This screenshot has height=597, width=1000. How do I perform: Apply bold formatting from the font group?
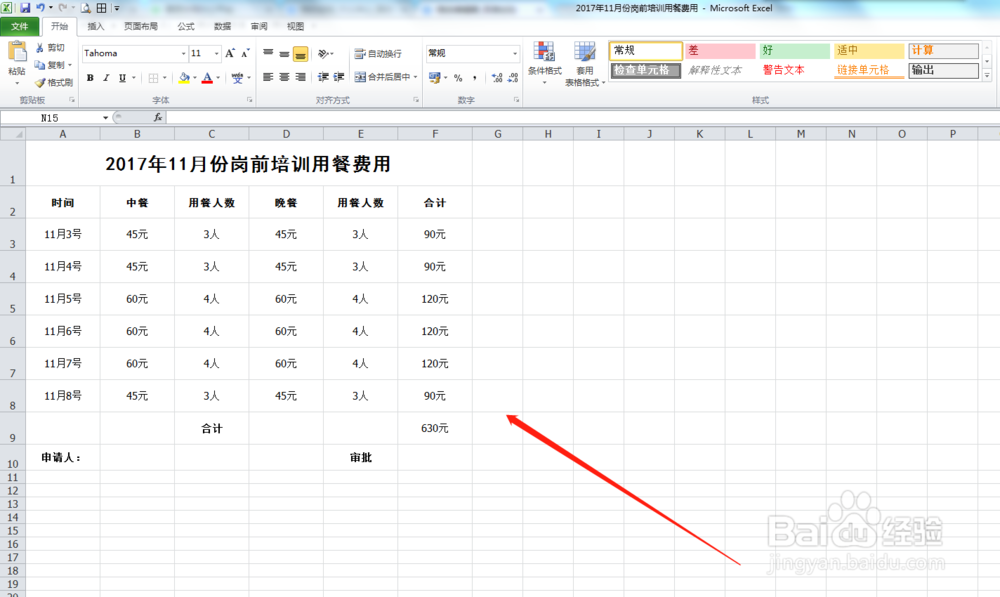point(90,78)
